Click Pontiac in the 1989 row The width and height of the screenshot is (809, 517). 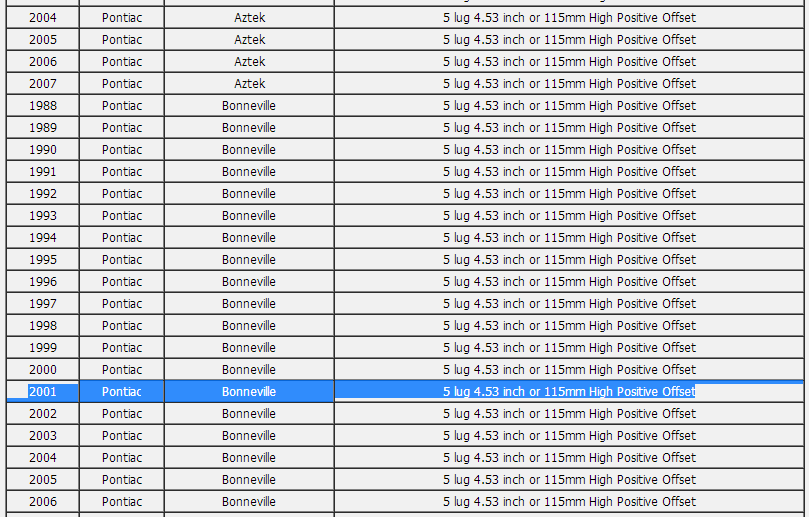coord(122,128)
